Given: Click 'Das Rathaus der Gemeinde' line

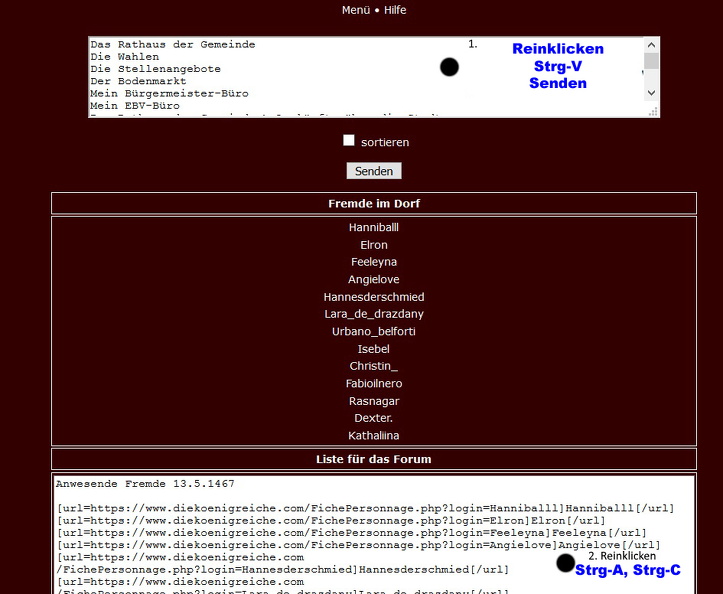Looking at the screenshot, I should point(173,45).
